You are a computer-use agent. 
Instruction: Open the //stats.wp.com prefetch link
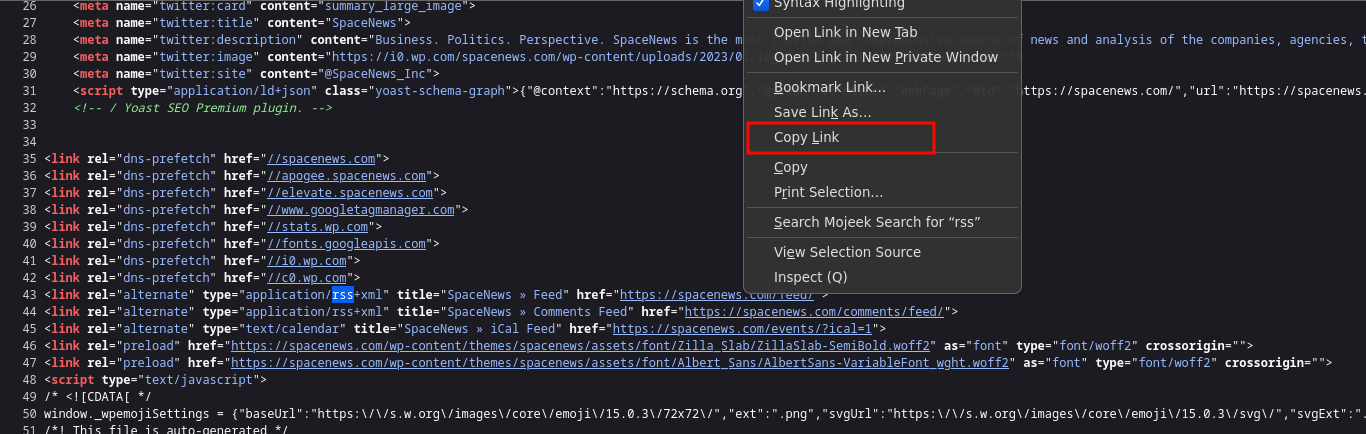[316, 226]
